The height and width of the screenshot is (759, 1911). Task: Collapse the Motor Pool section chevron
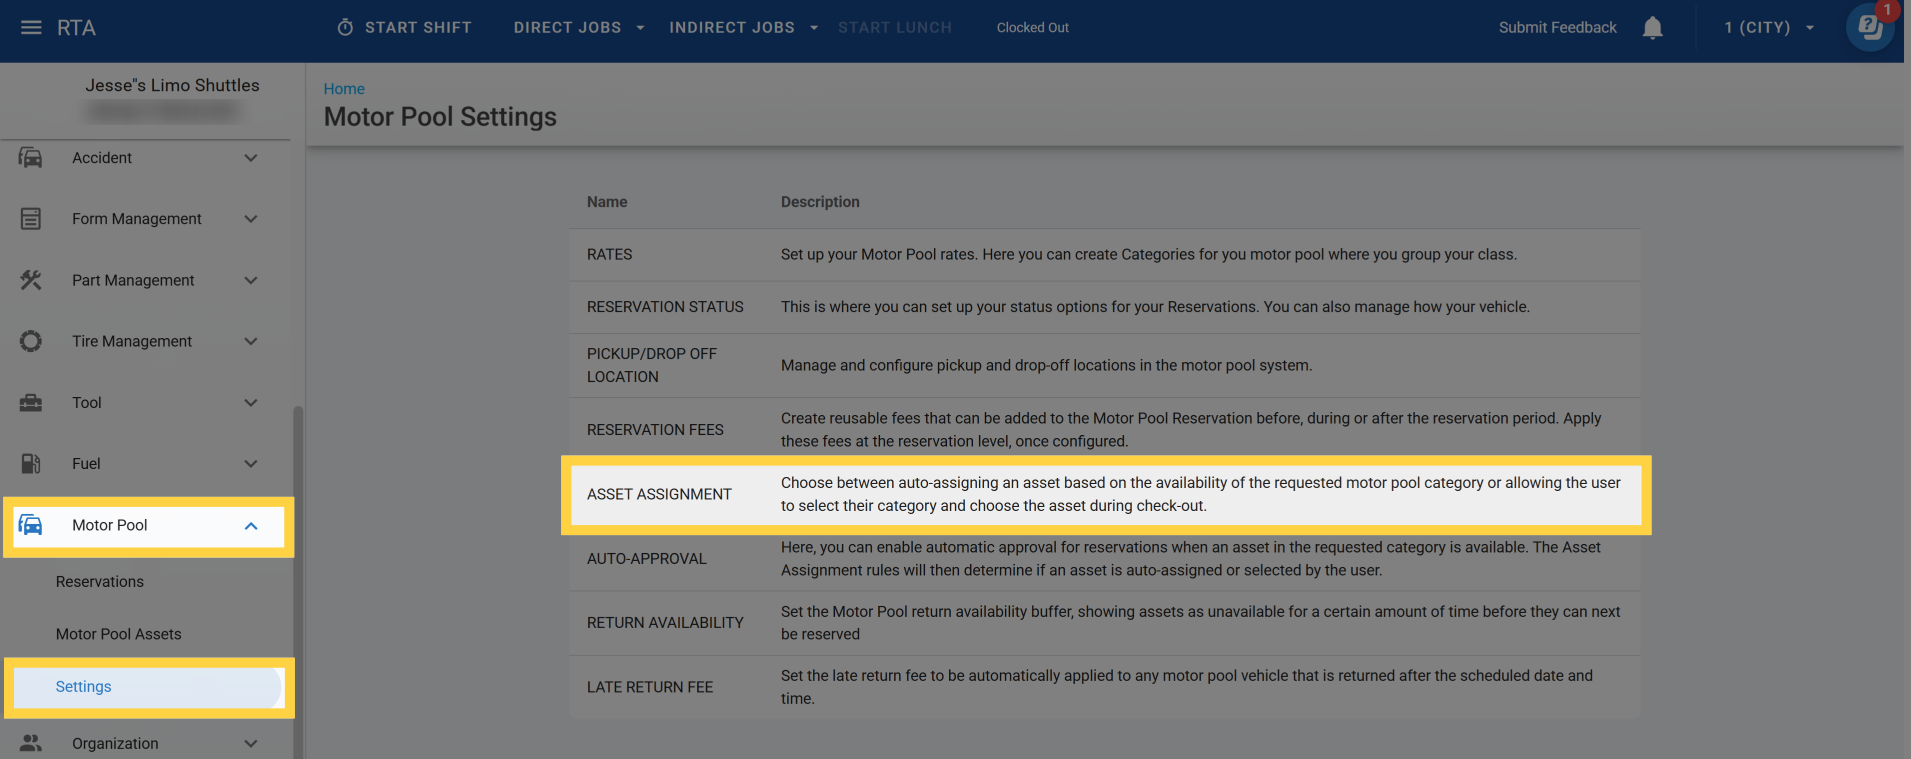point(251,526)
